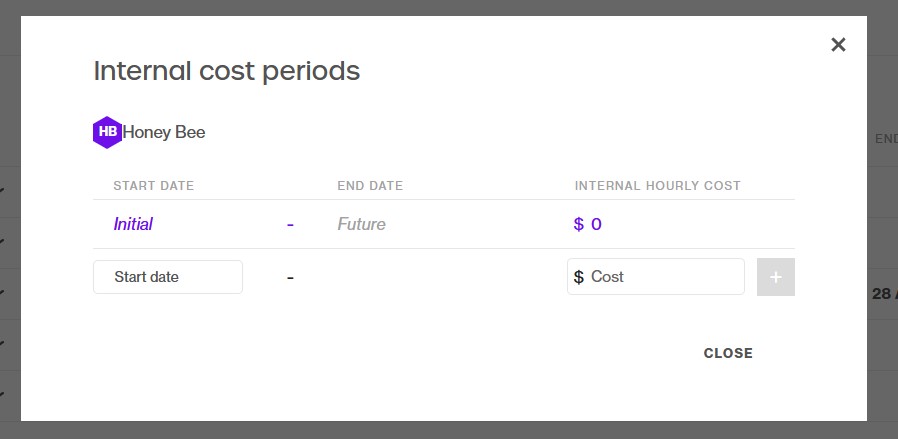Click the dollar sign in Cost field
The image size is (898, 439).
coord(578,277)
